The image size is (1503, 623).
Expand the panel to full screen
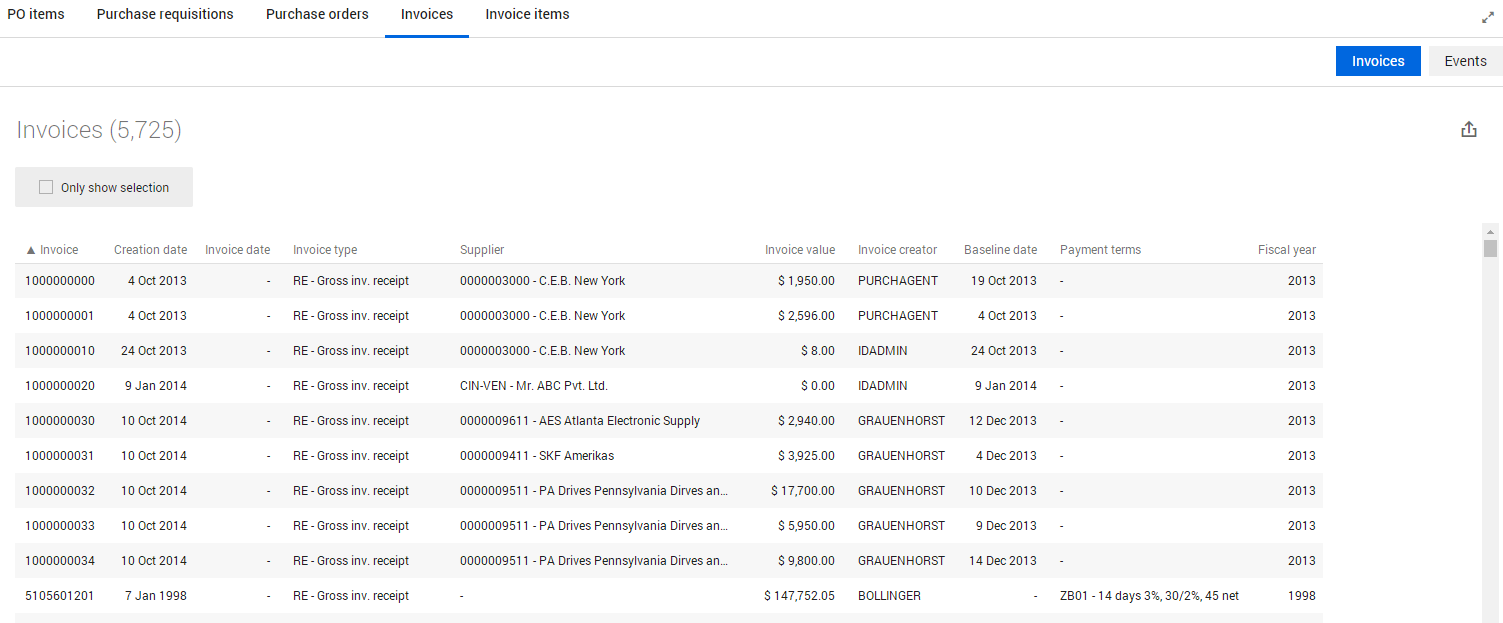(1487, 17)
